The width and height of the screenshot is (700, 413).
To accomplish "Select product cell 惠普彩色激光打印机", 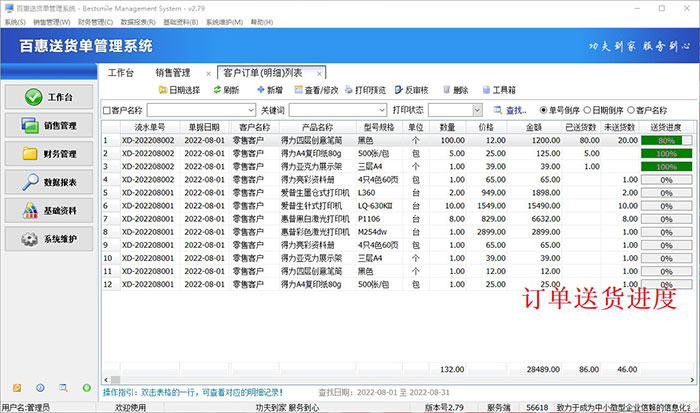I will click(315, 232).
